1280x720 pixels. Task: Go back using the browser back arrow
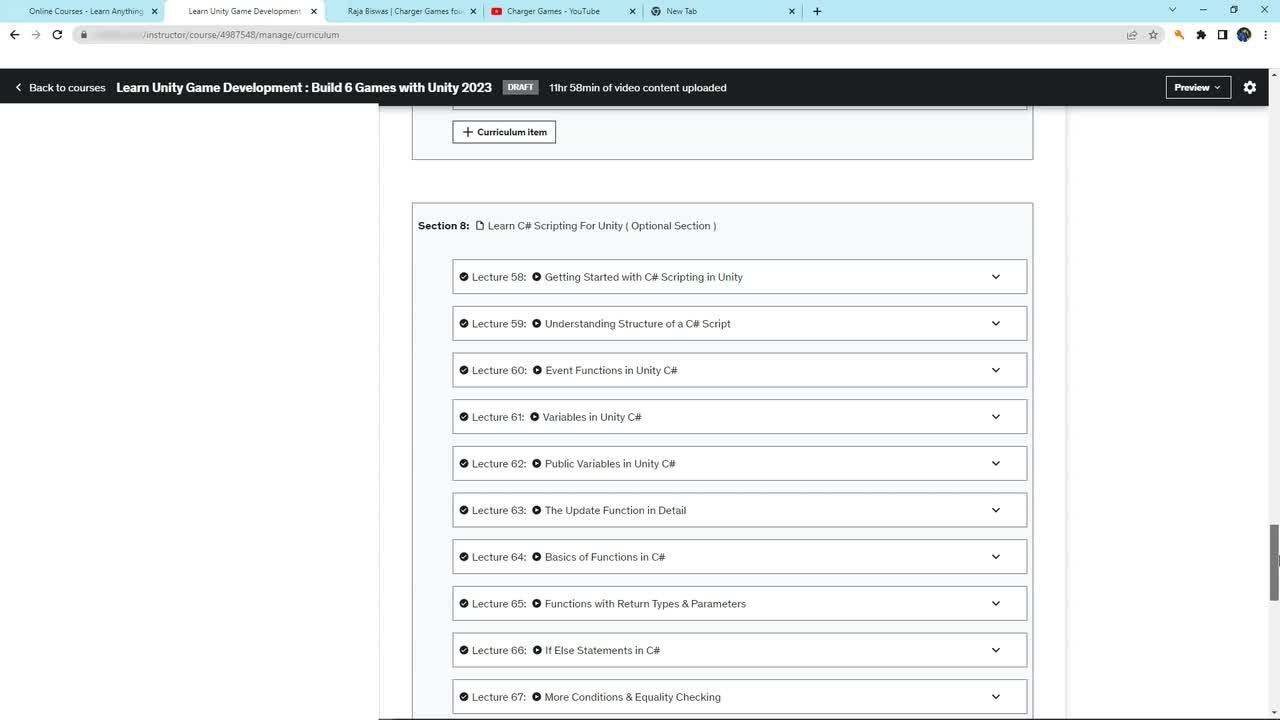[14, 34]
